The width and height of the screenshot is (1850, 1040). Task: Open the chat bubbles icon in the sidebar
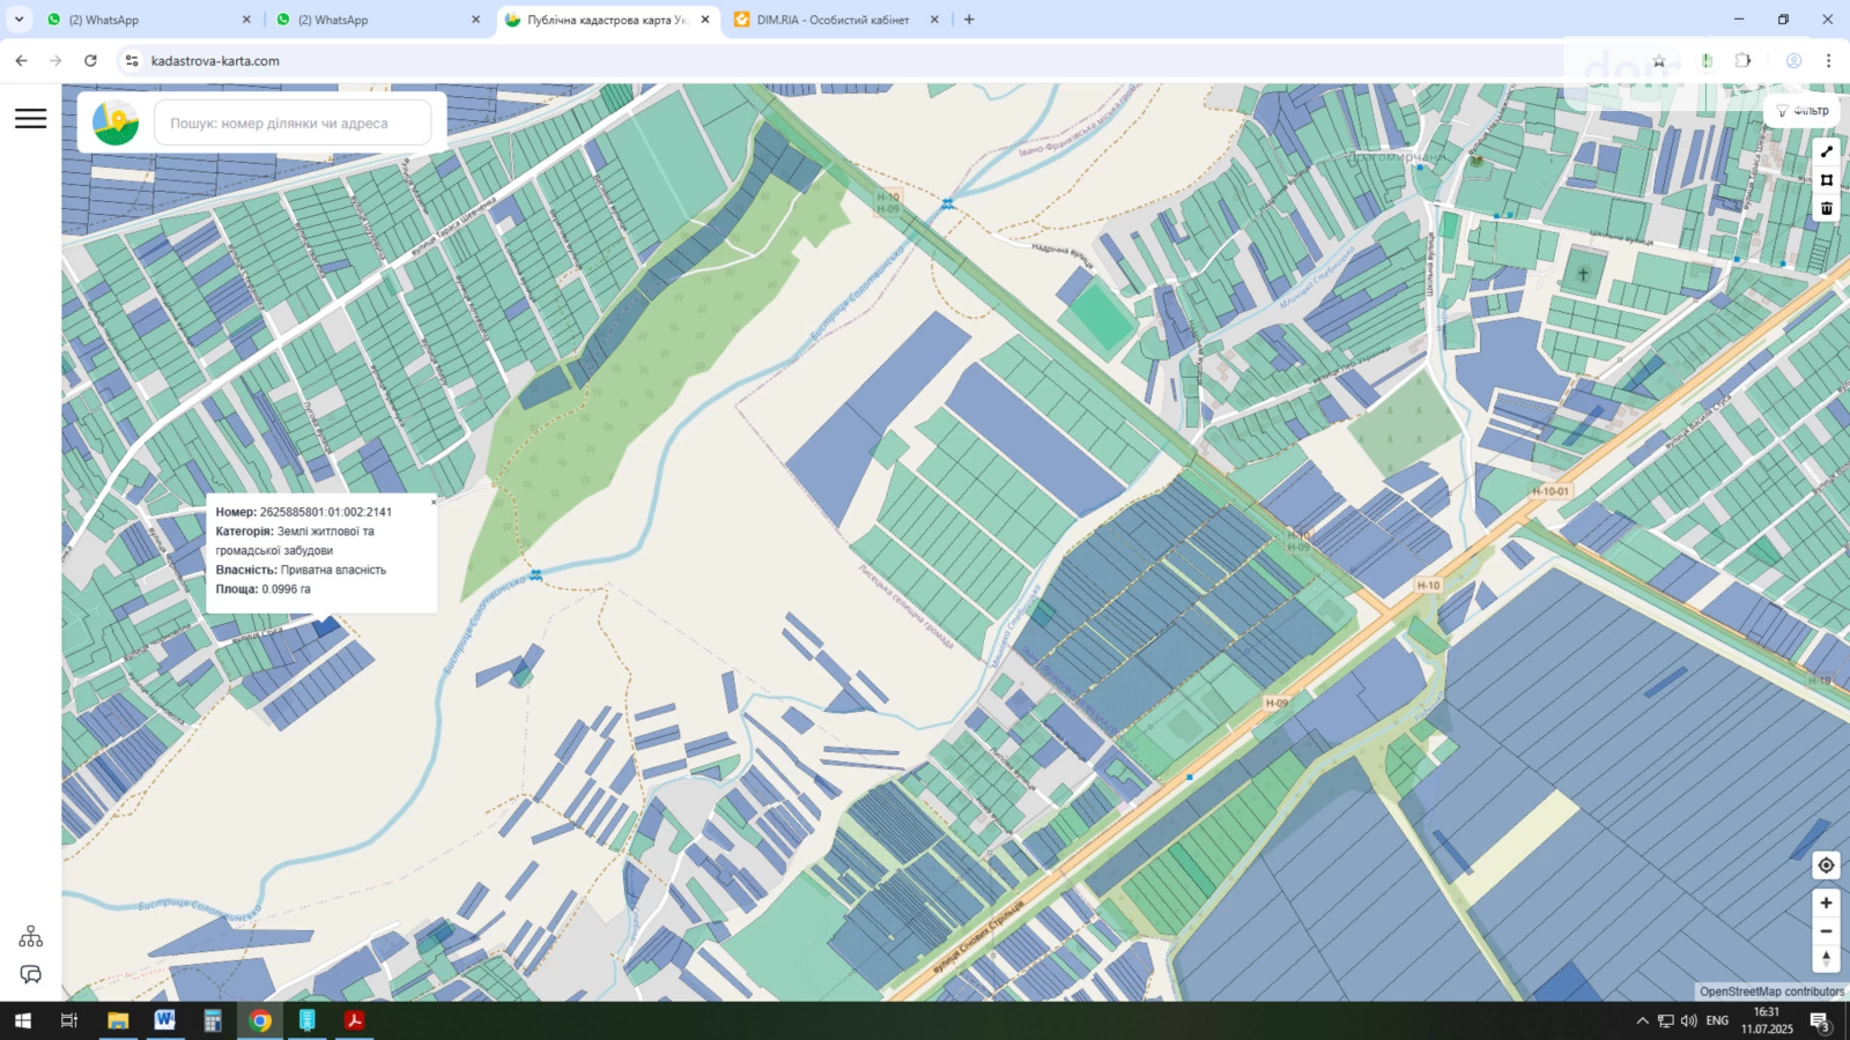click(30, 974)
